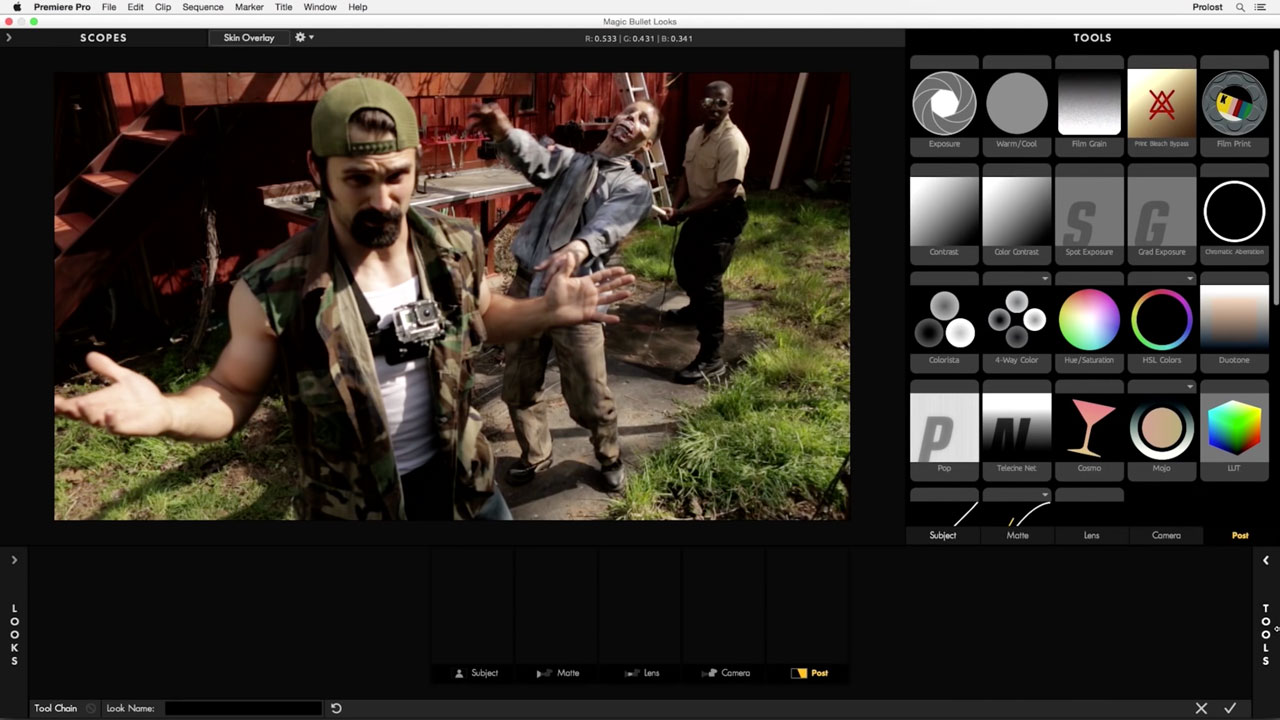Image resolution: width=1280 pixels, height=720 pixels.
Task: Reset the look with circular arrow
Action: pos(336,708)
